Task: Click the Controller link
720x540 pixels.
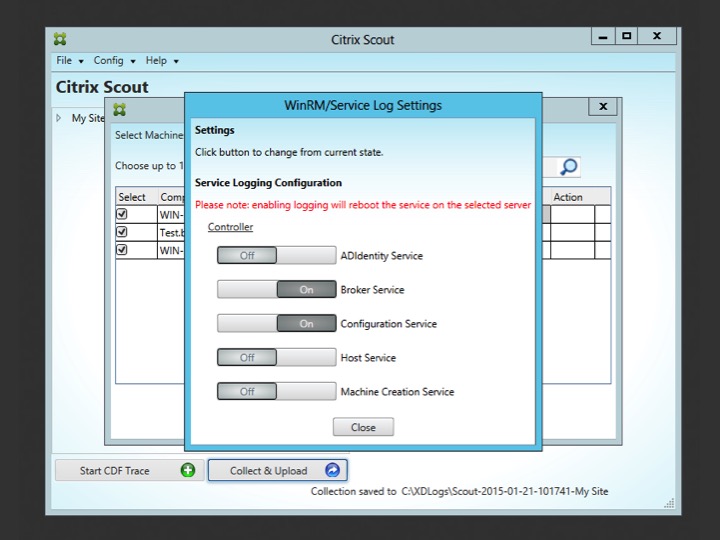Action: 231,227
